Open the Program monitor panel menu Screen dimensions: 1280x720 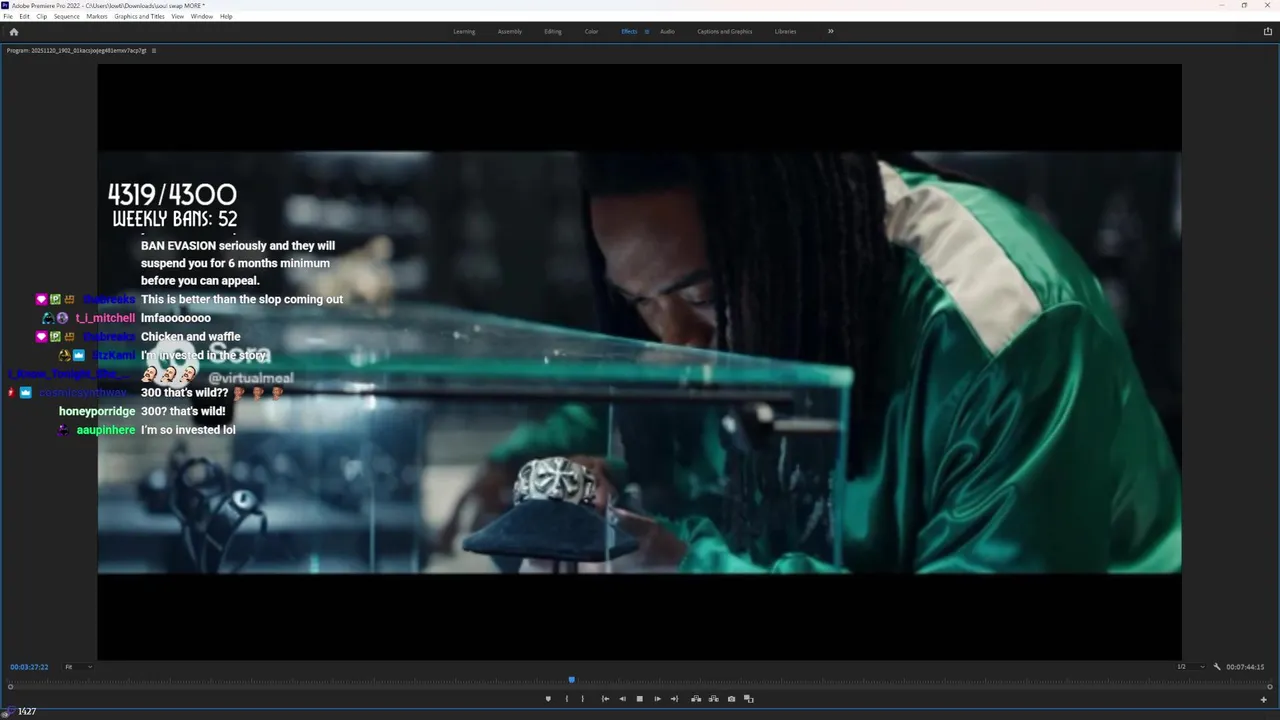tap(153, 50)
